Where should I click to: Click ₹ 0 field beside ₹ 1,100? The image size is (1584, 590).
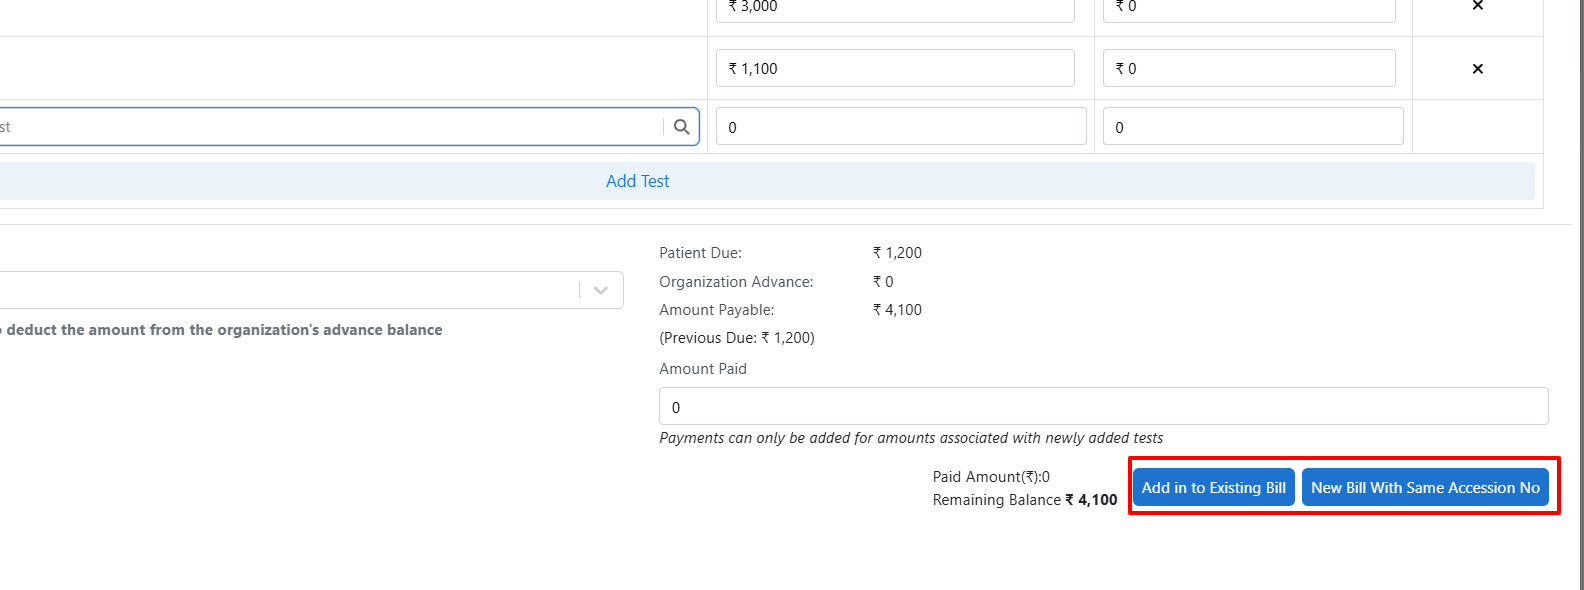pos(1249,69)
